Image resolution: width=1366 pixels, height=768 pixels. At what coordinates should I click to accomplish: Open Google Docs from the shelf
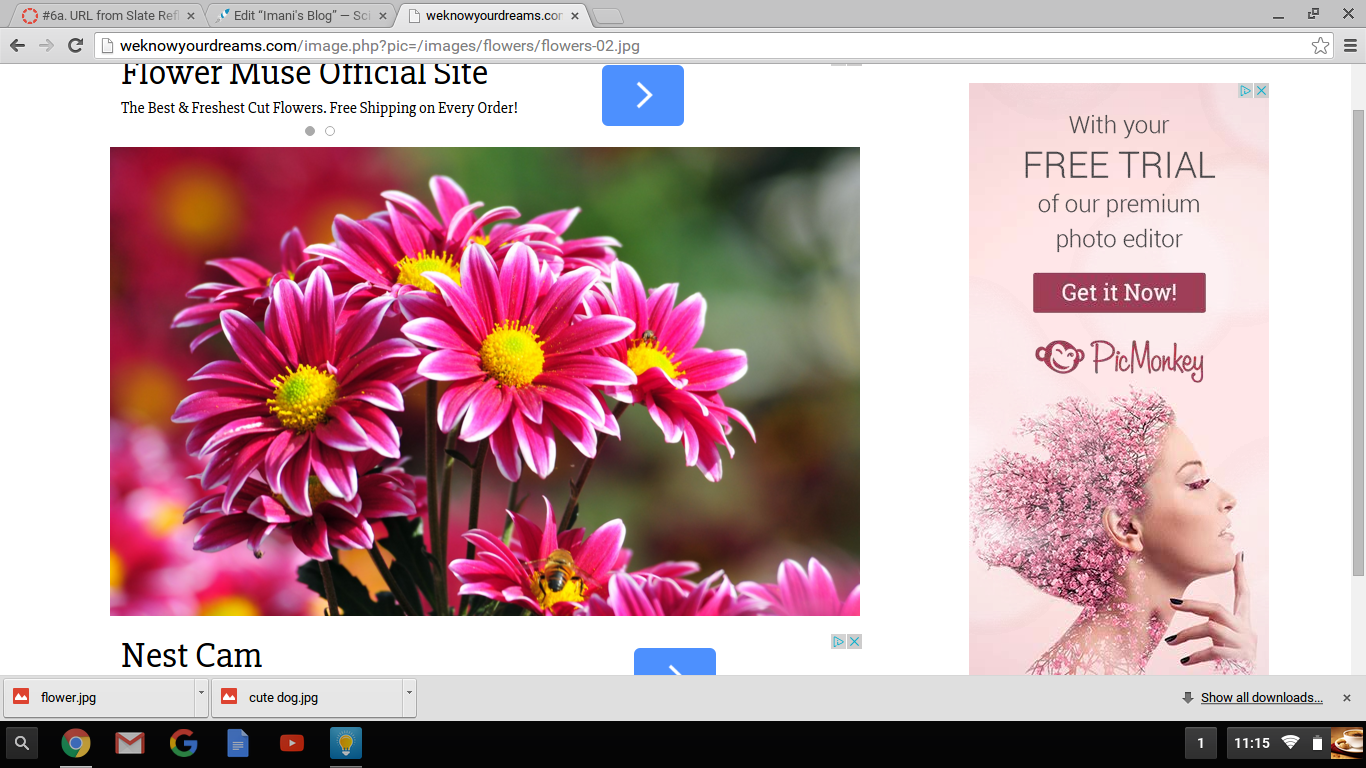coord(238,743)
